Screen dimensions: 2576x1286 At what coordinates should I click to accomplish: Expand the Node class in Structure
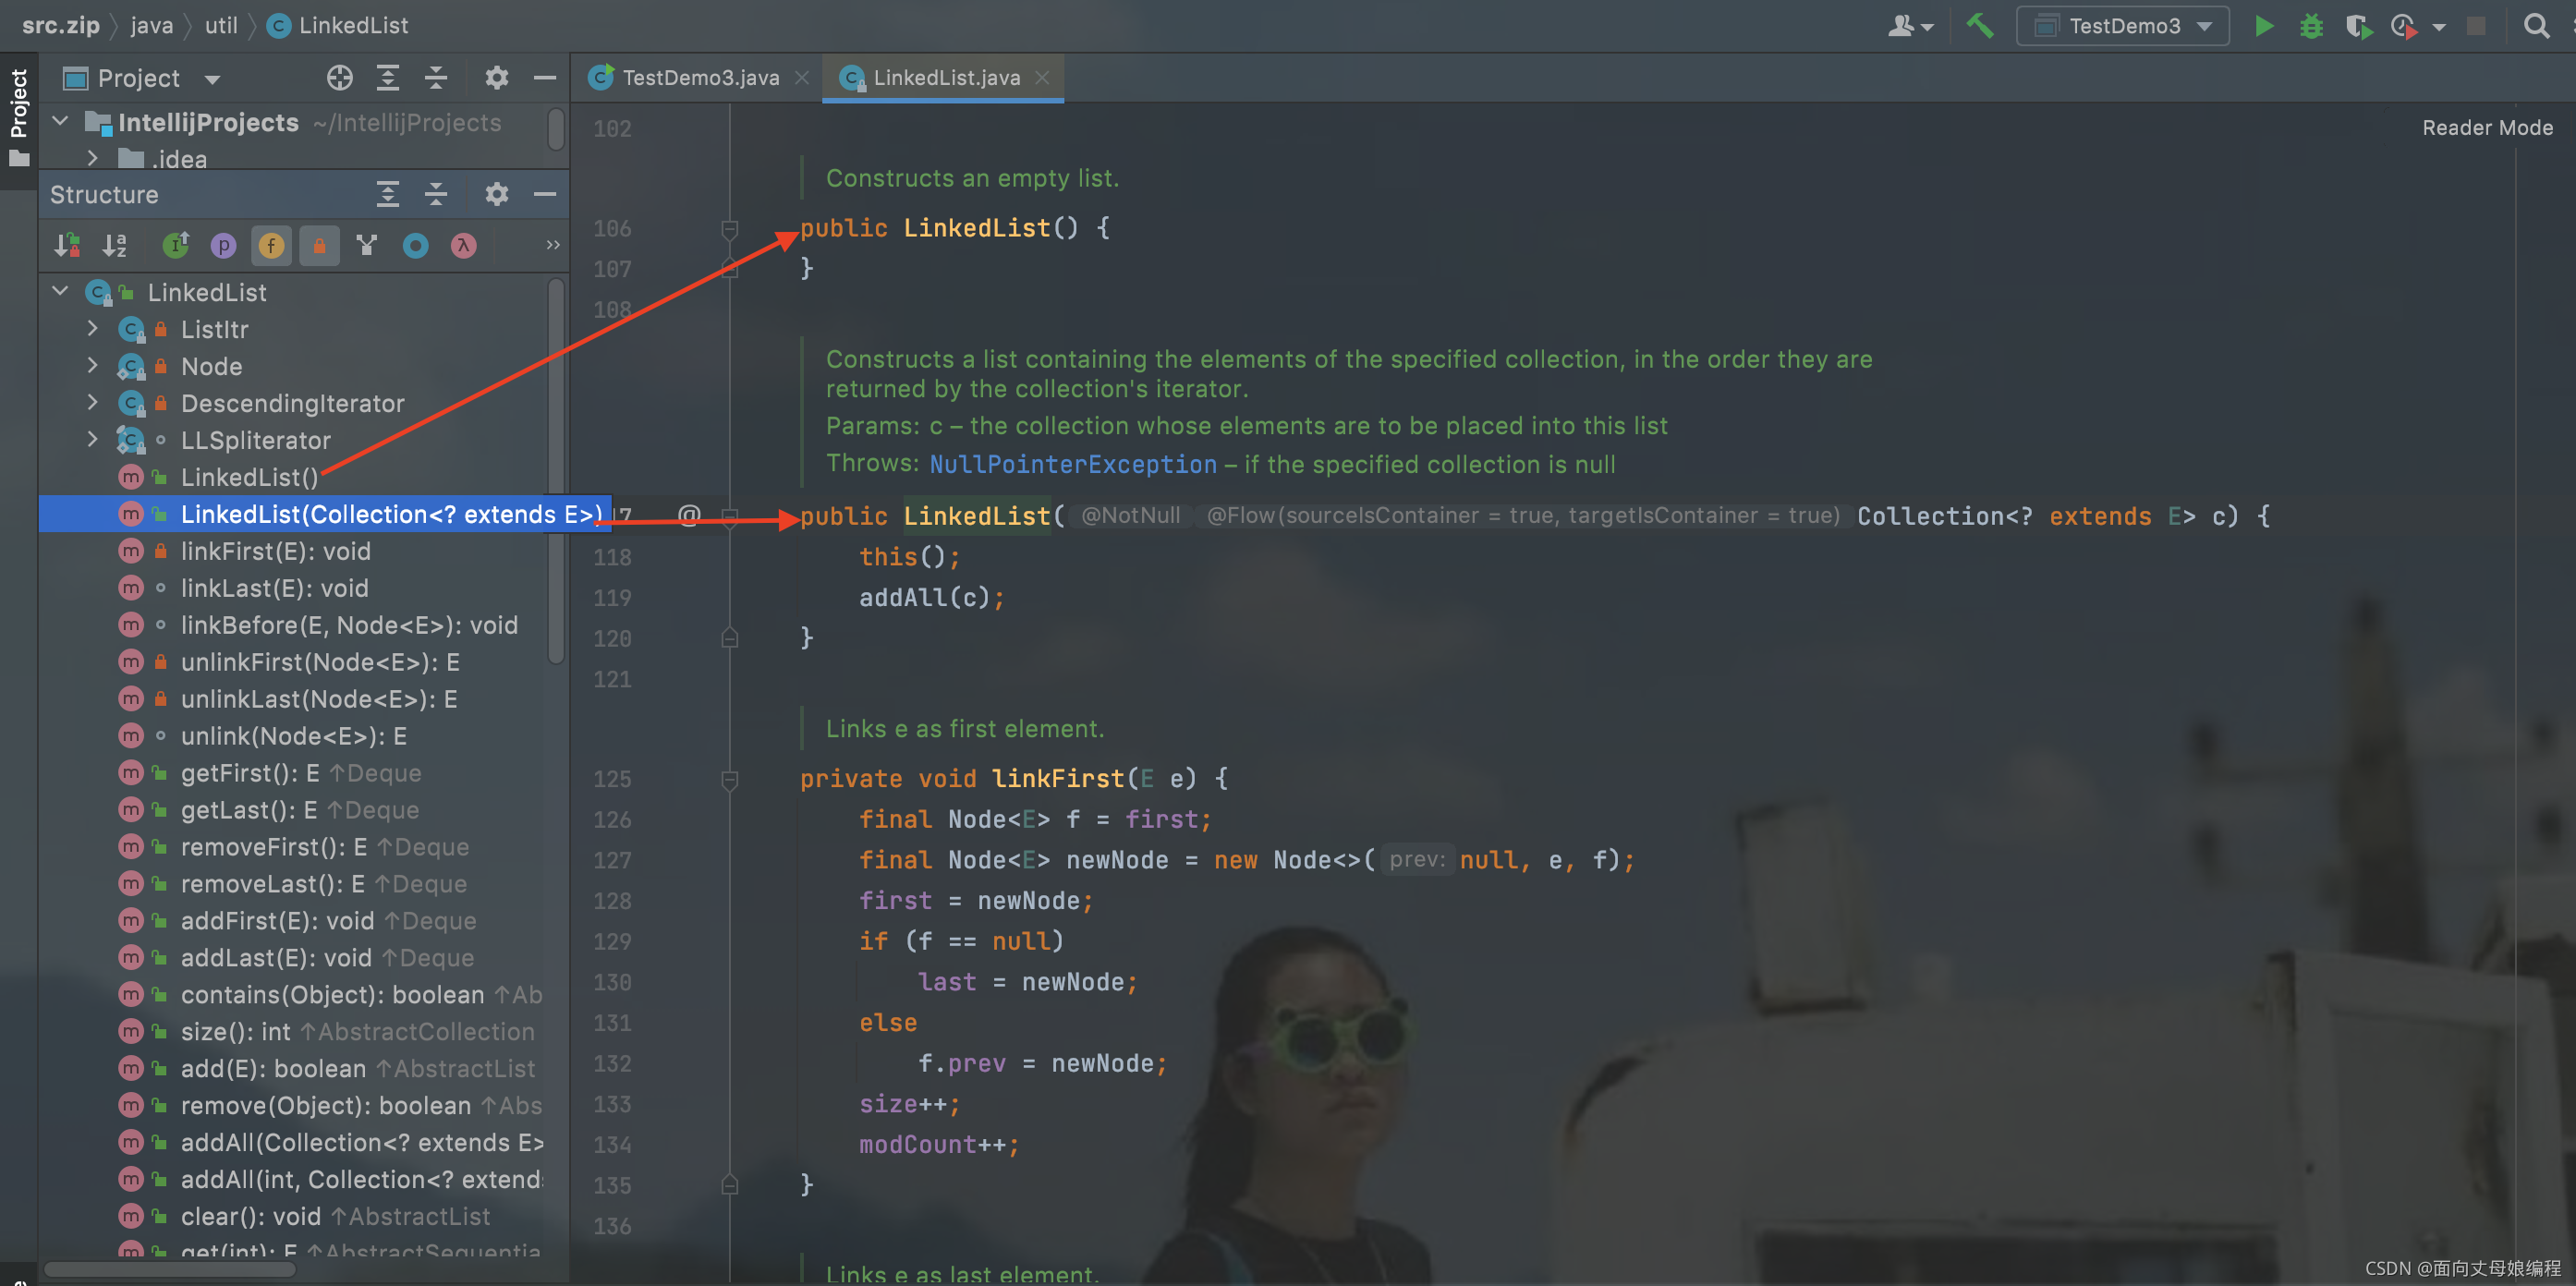(x=93, y=366)
